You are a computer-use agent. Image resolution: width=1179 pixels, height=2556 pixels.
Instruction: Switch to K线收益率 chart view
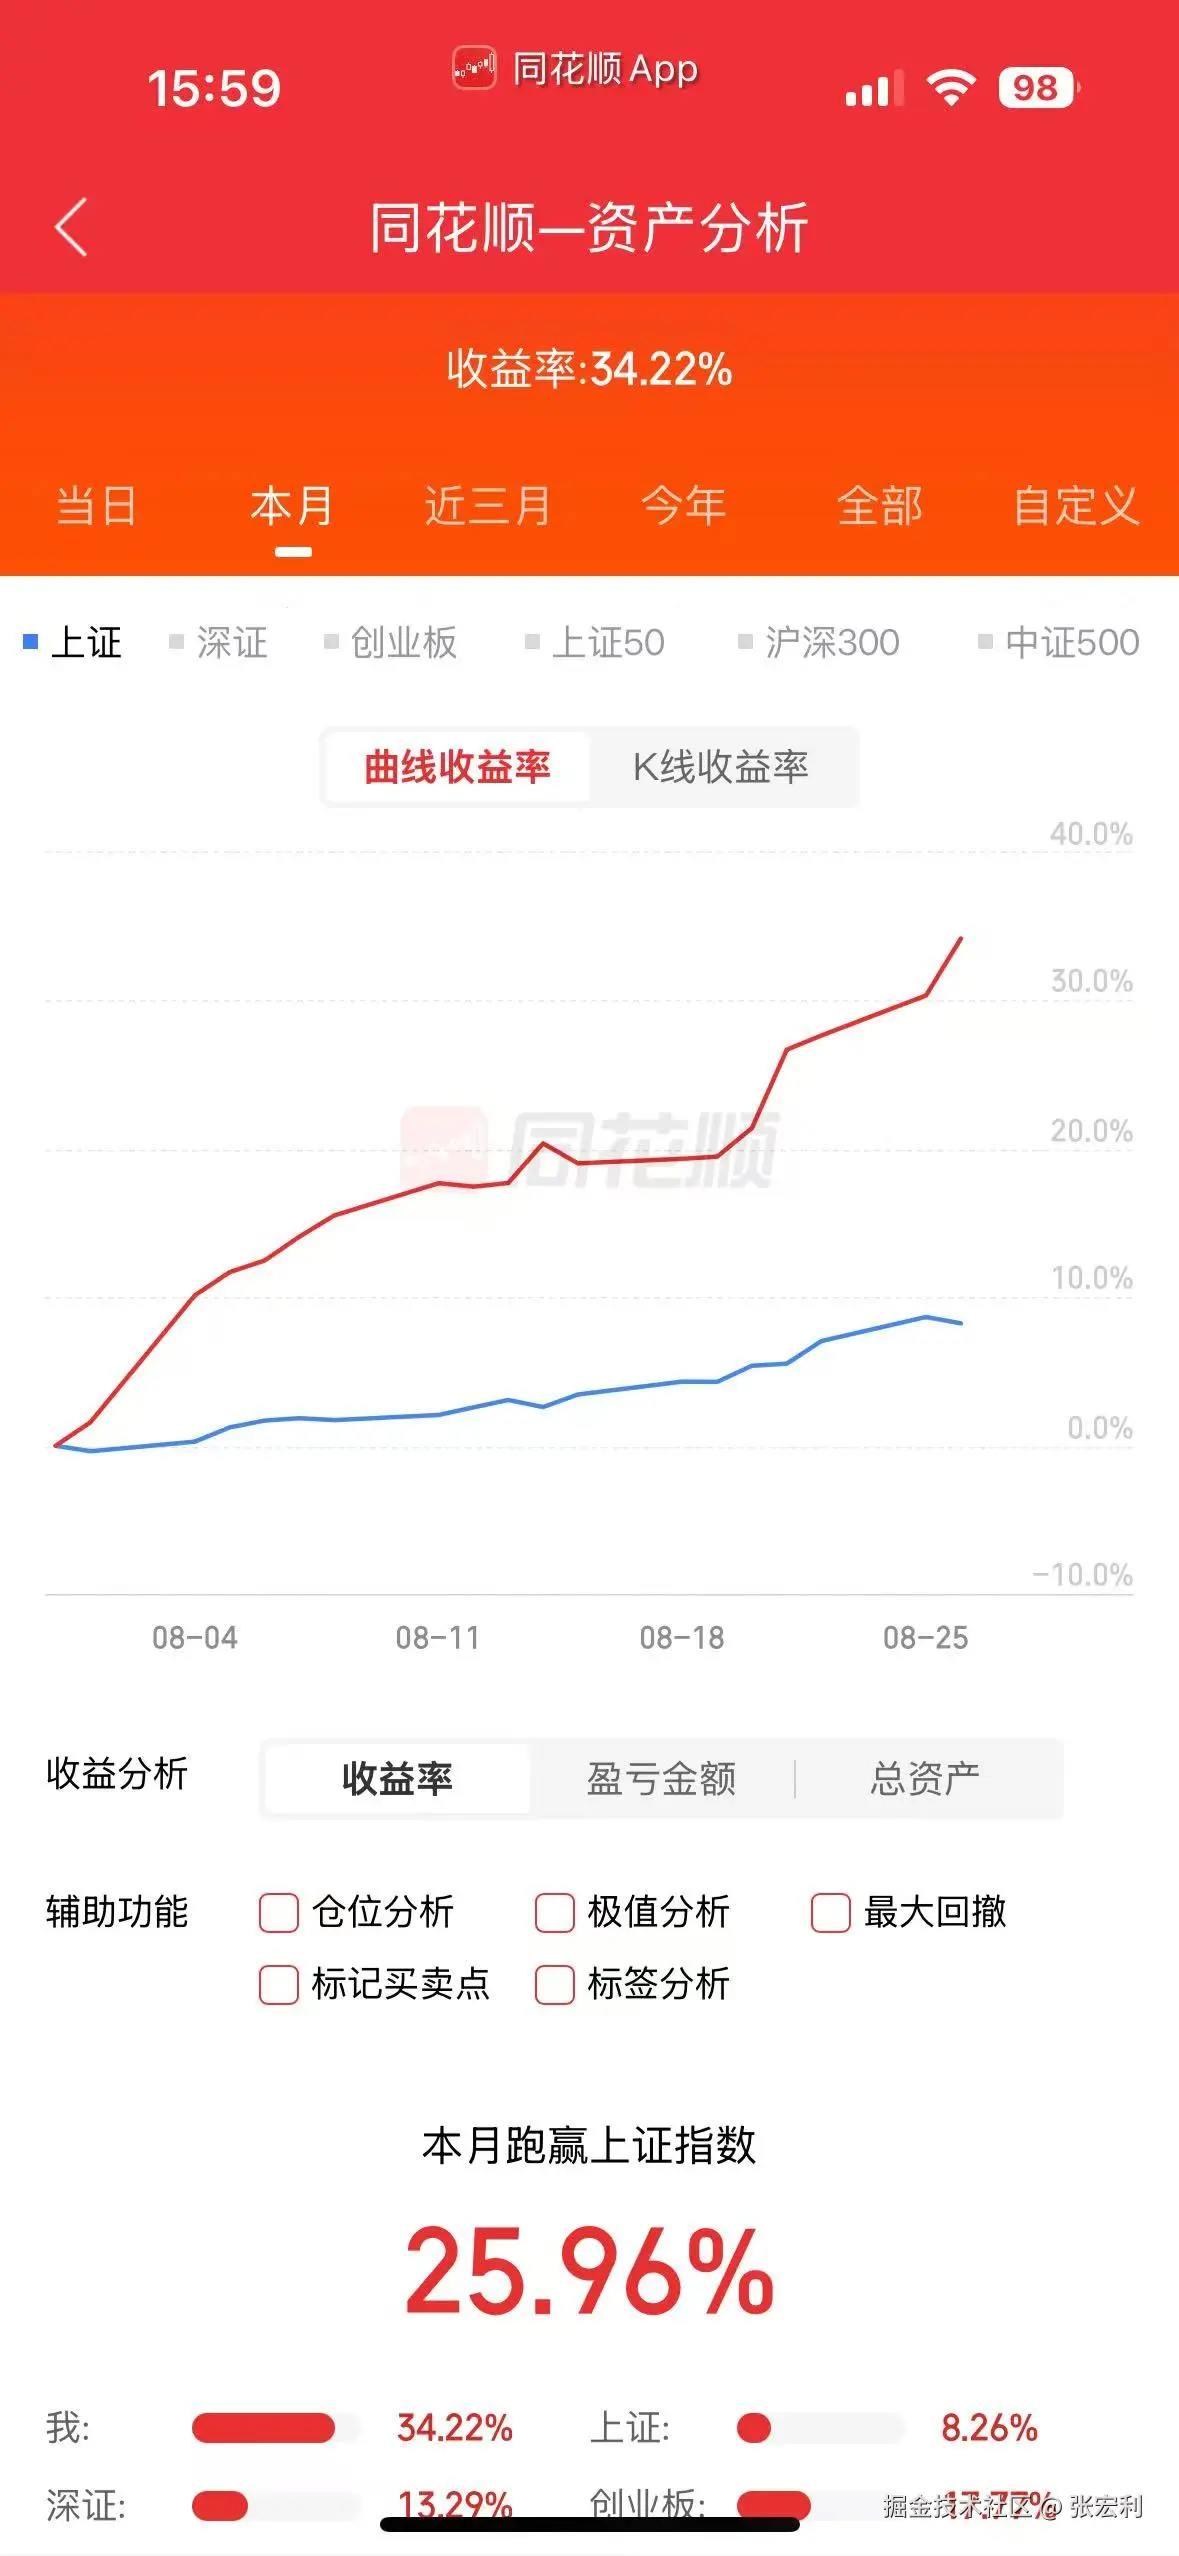(722, 767)
